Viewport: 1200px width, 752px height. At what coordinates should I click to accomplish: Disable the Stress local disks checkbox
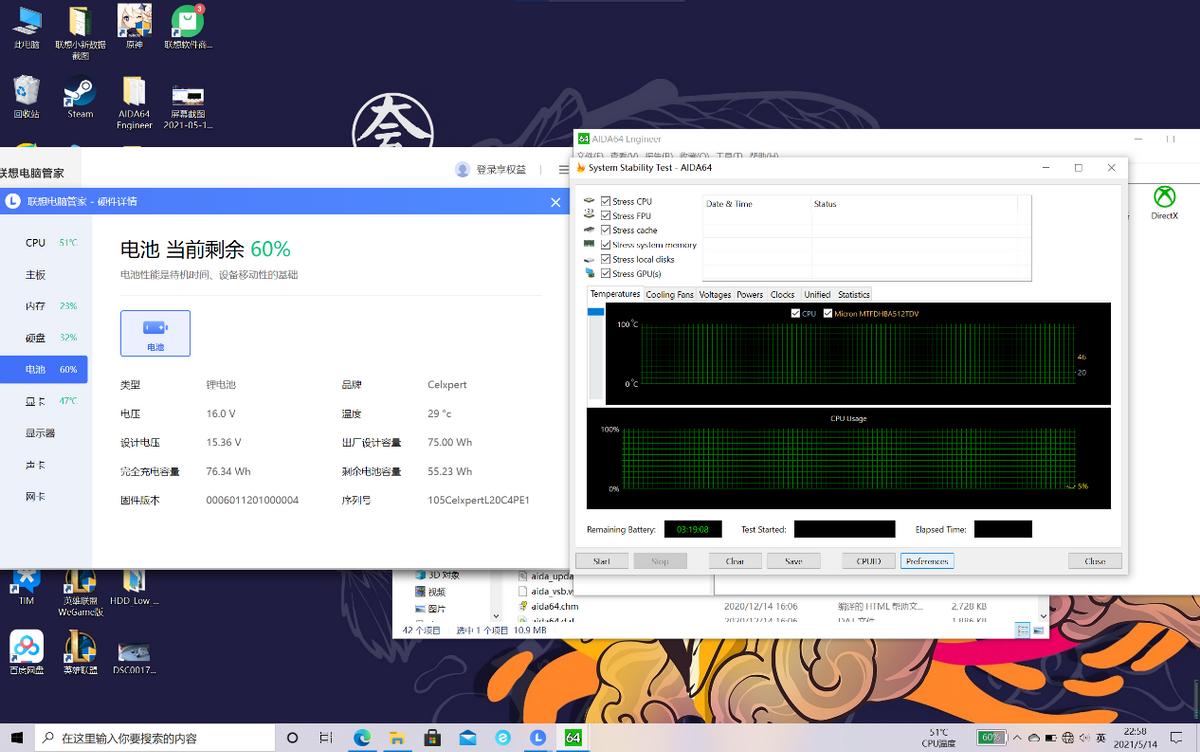click(x=606, y=258)
